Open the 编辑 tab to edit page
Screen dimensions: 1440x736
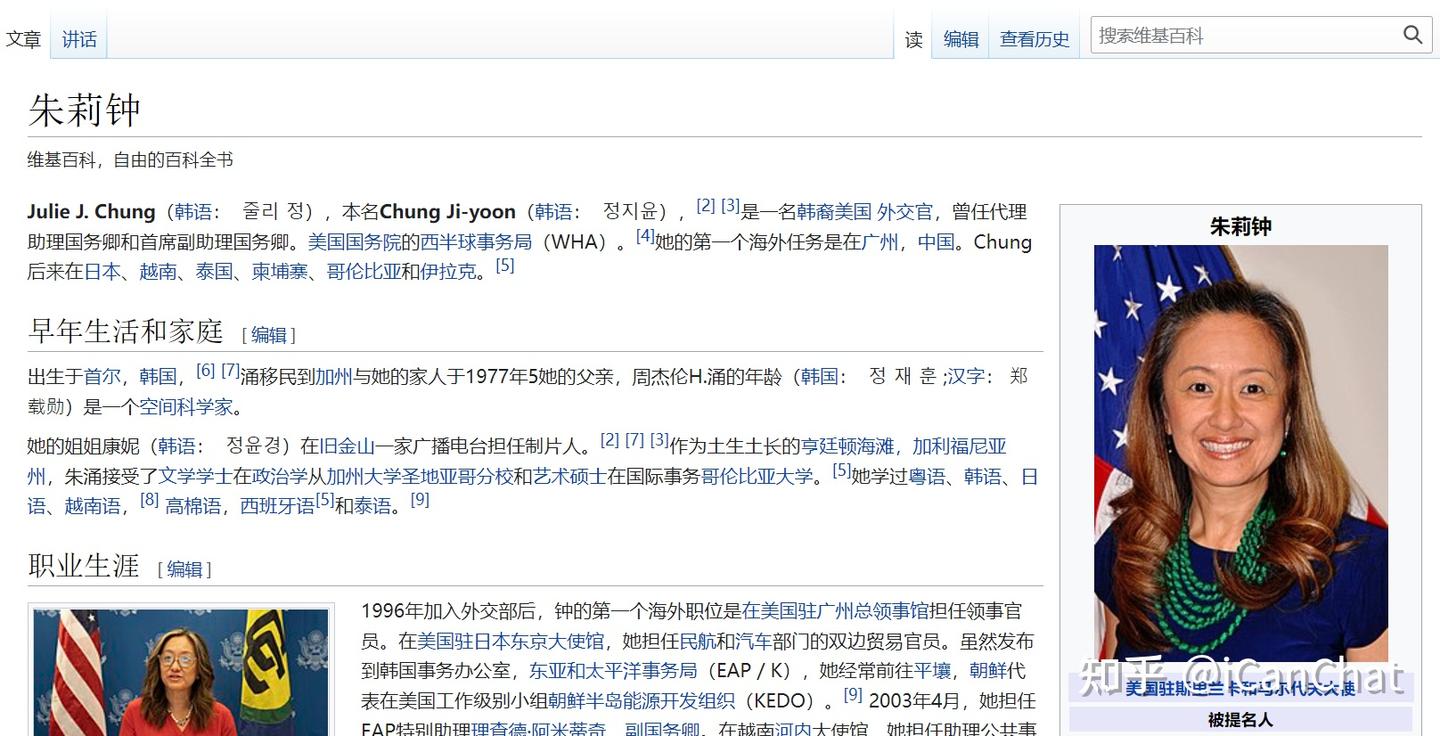[959, 39]
